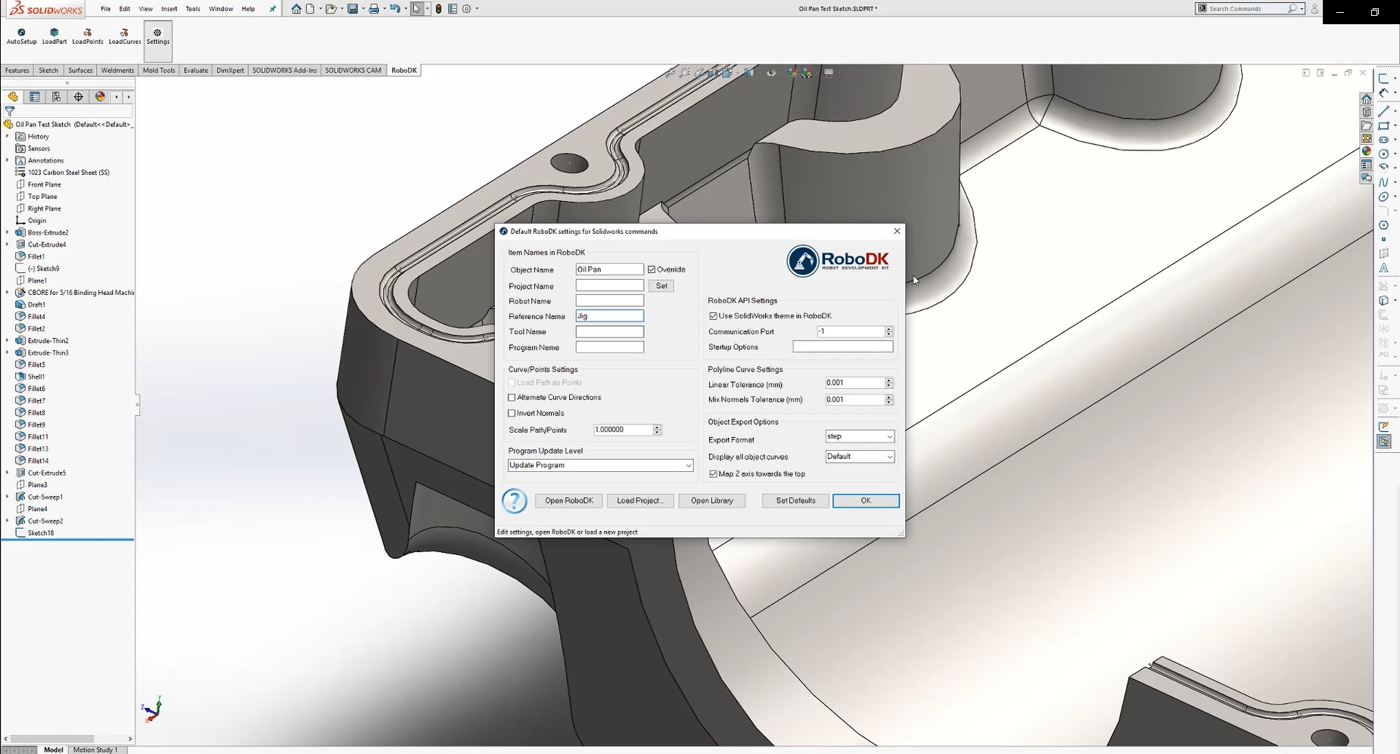Click the help question mark in the RoboDK dialog
Image resolution: width=1400 pixels, height=754 pixels.
pyautogui.click(x=514, y=500)
